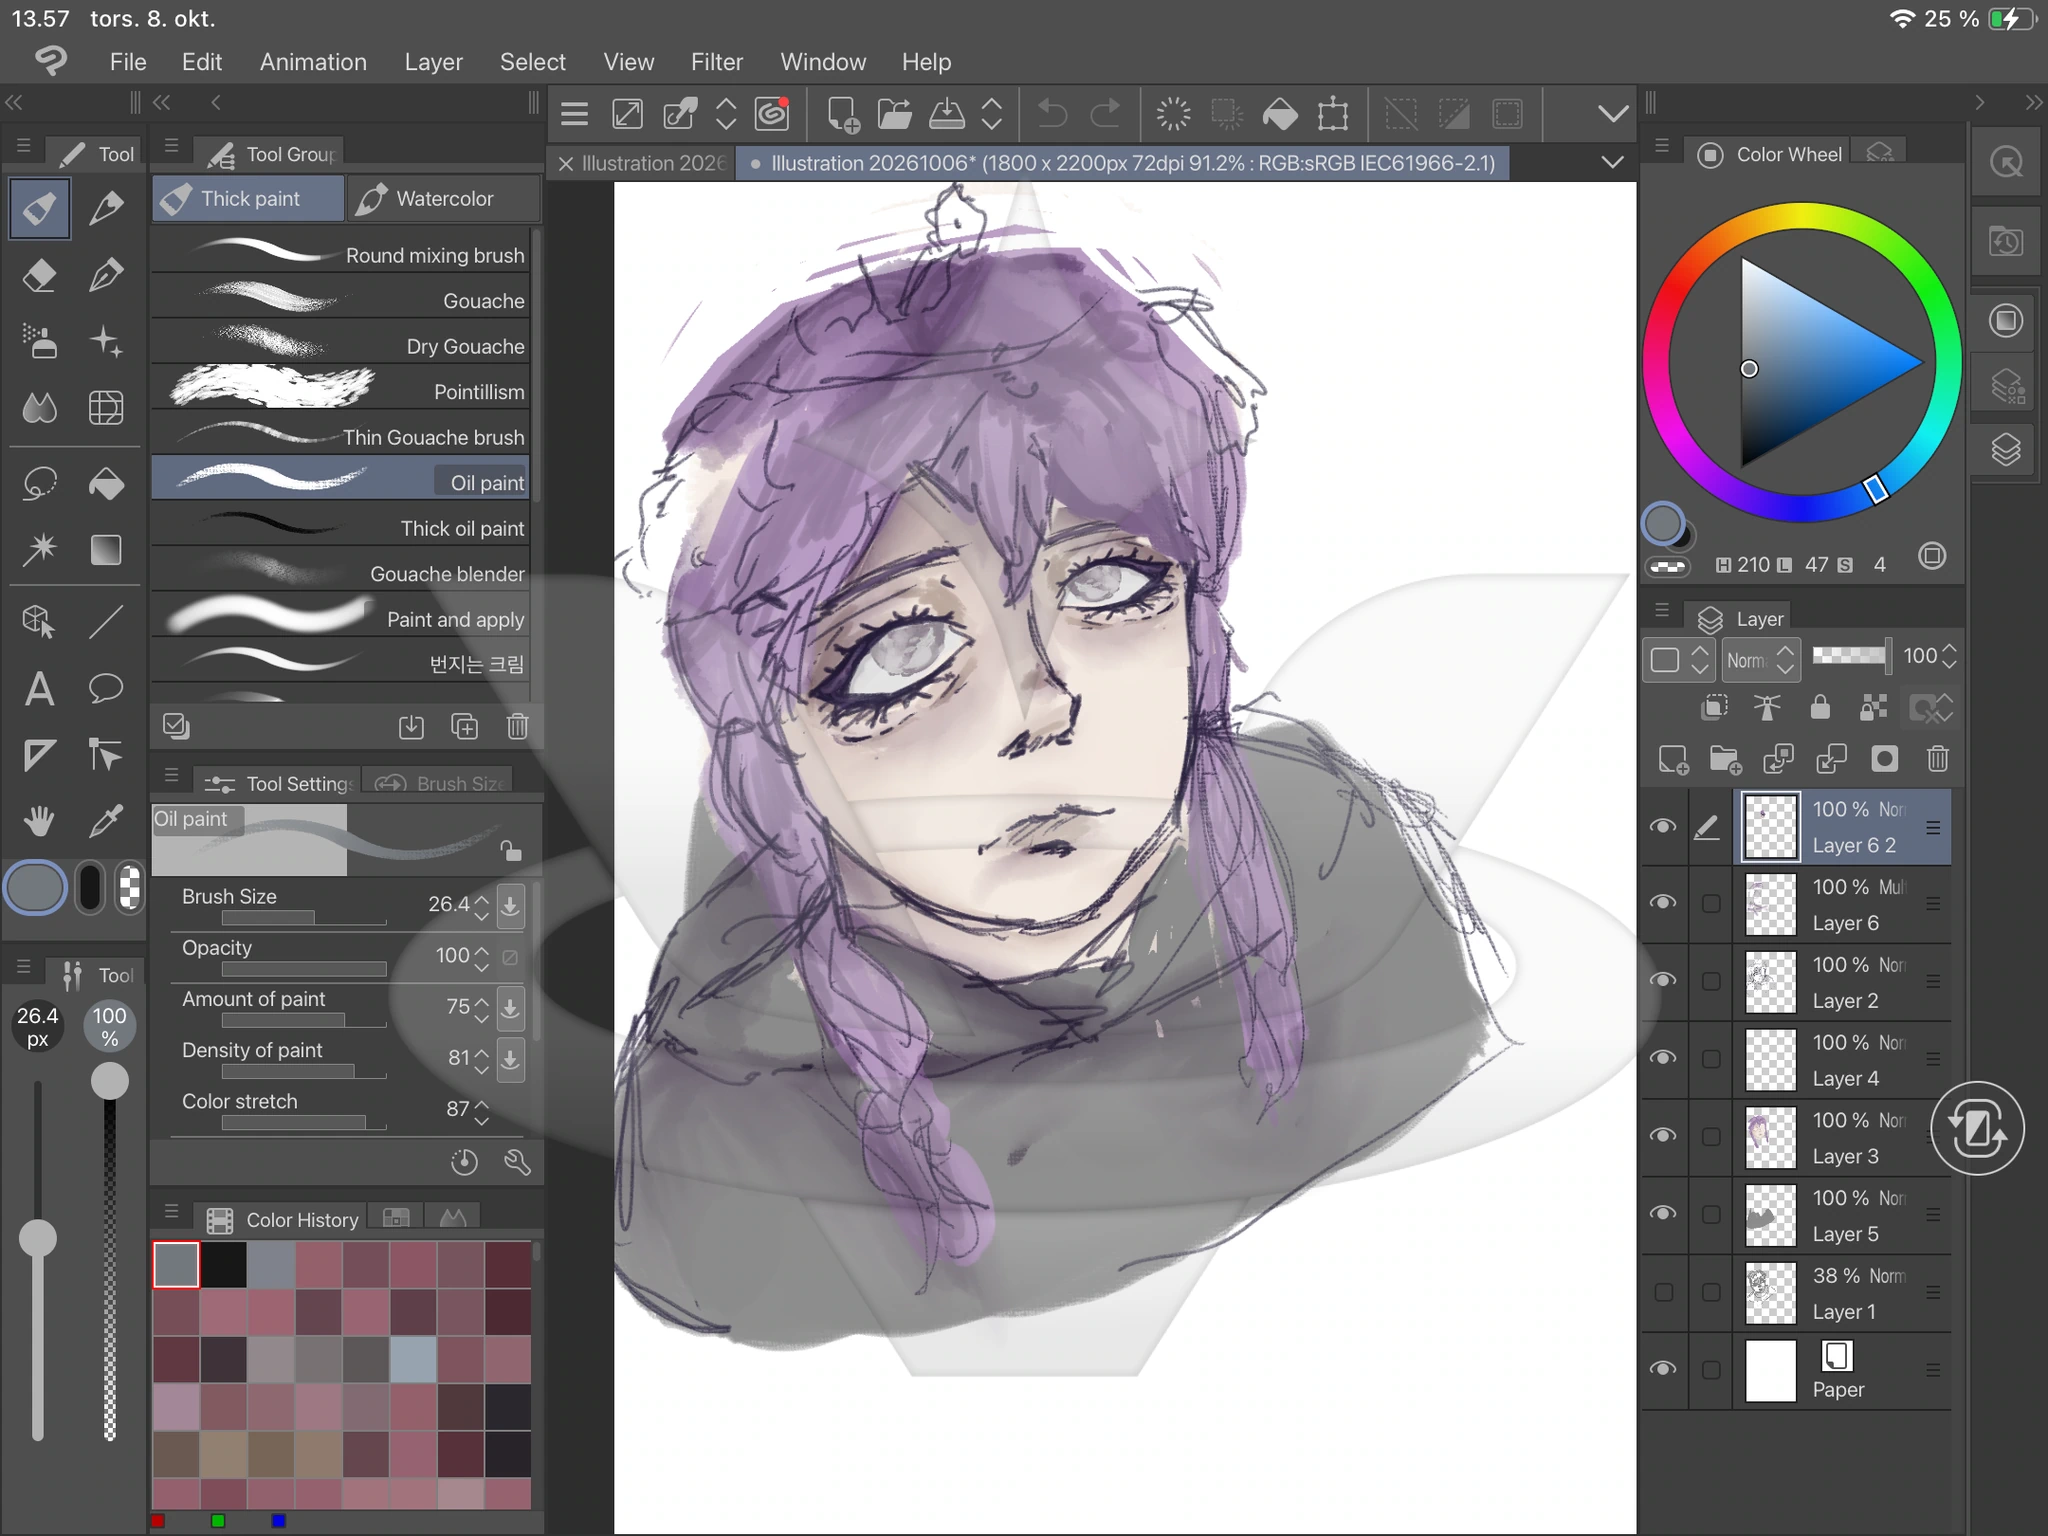Open Amount of paint dynamics dropdown
This screenshot has height=1536, width=2048.
pyautogui.click(x=510, y=1007)
